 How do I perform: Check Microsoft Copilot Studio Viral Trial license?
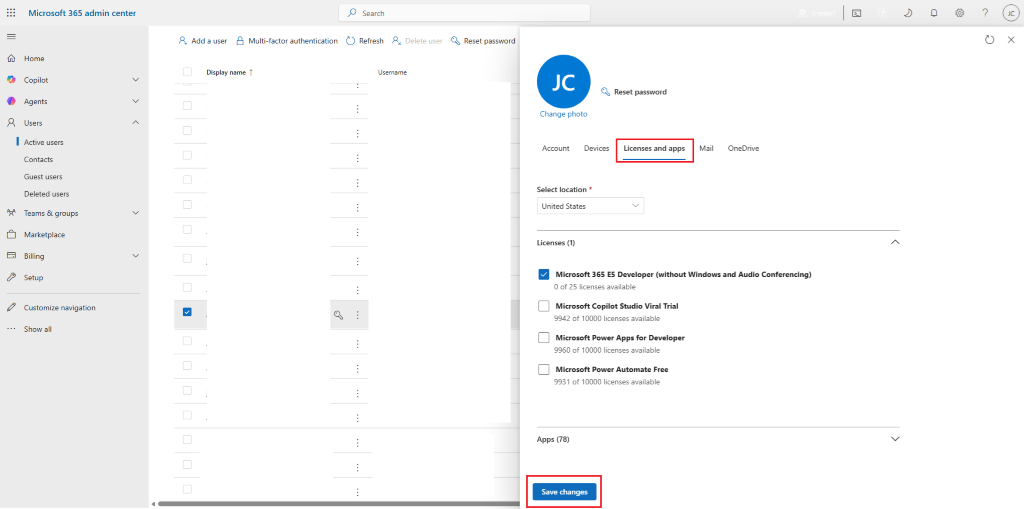[x=543, y=306]
